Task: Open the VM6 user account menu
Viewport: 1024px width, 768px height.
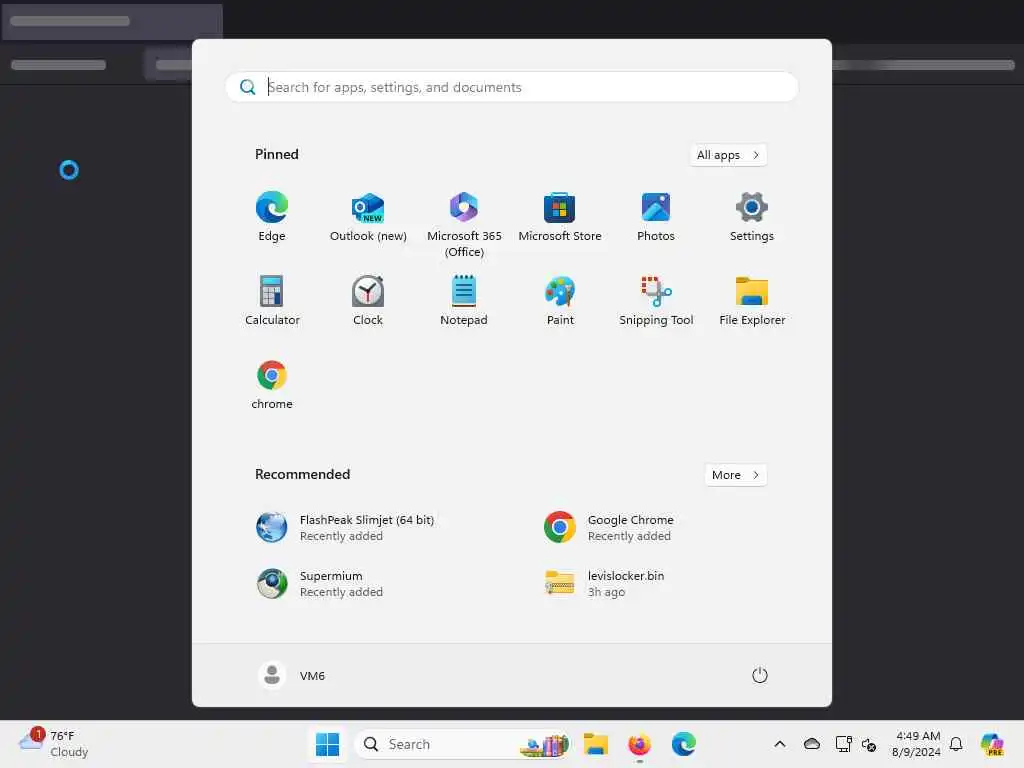Action: [291, 675]
